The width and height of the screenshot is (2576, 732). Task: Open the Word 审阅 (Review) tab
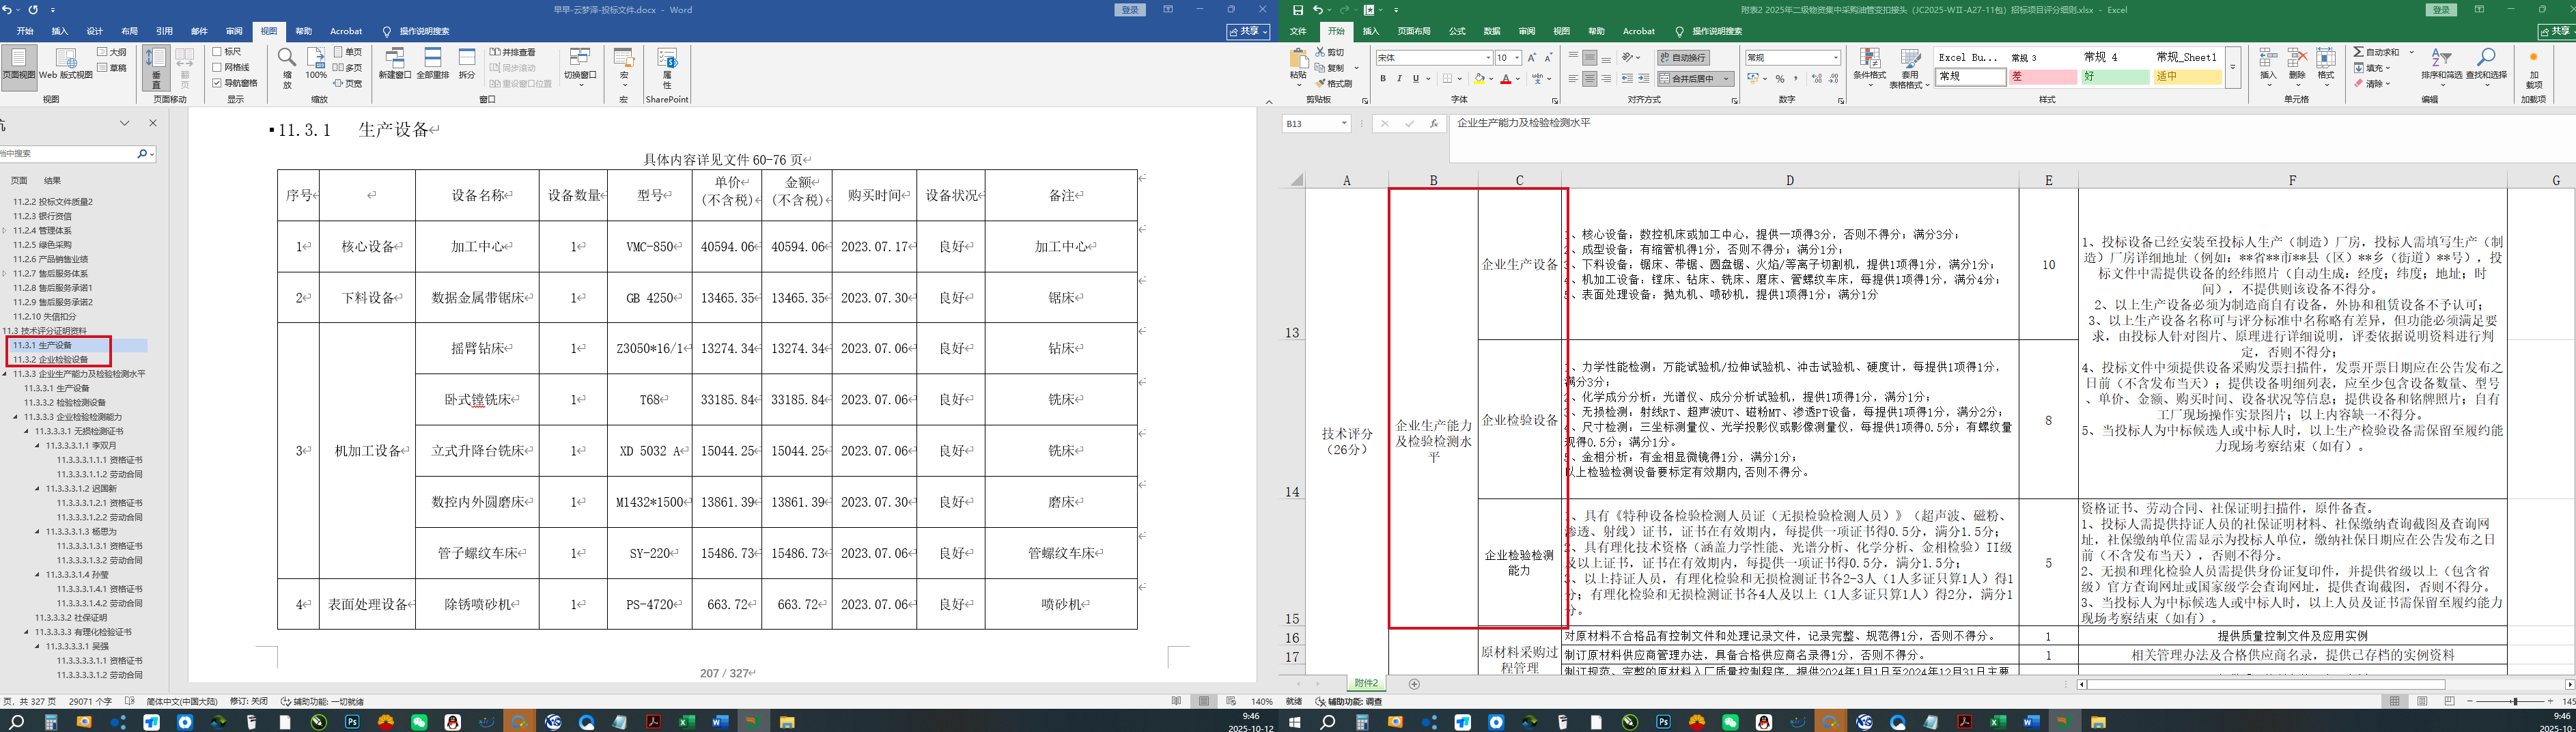234,32
